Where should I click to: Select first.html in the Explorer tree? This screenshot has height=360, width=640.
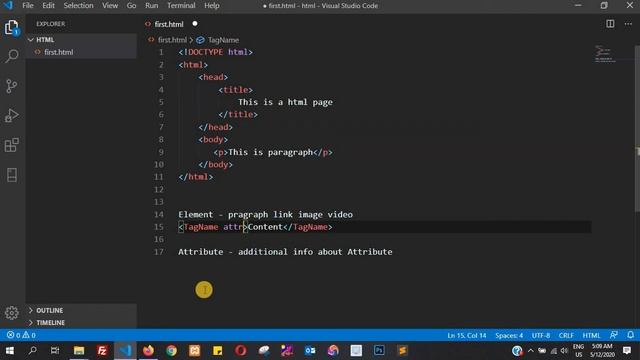81,52
